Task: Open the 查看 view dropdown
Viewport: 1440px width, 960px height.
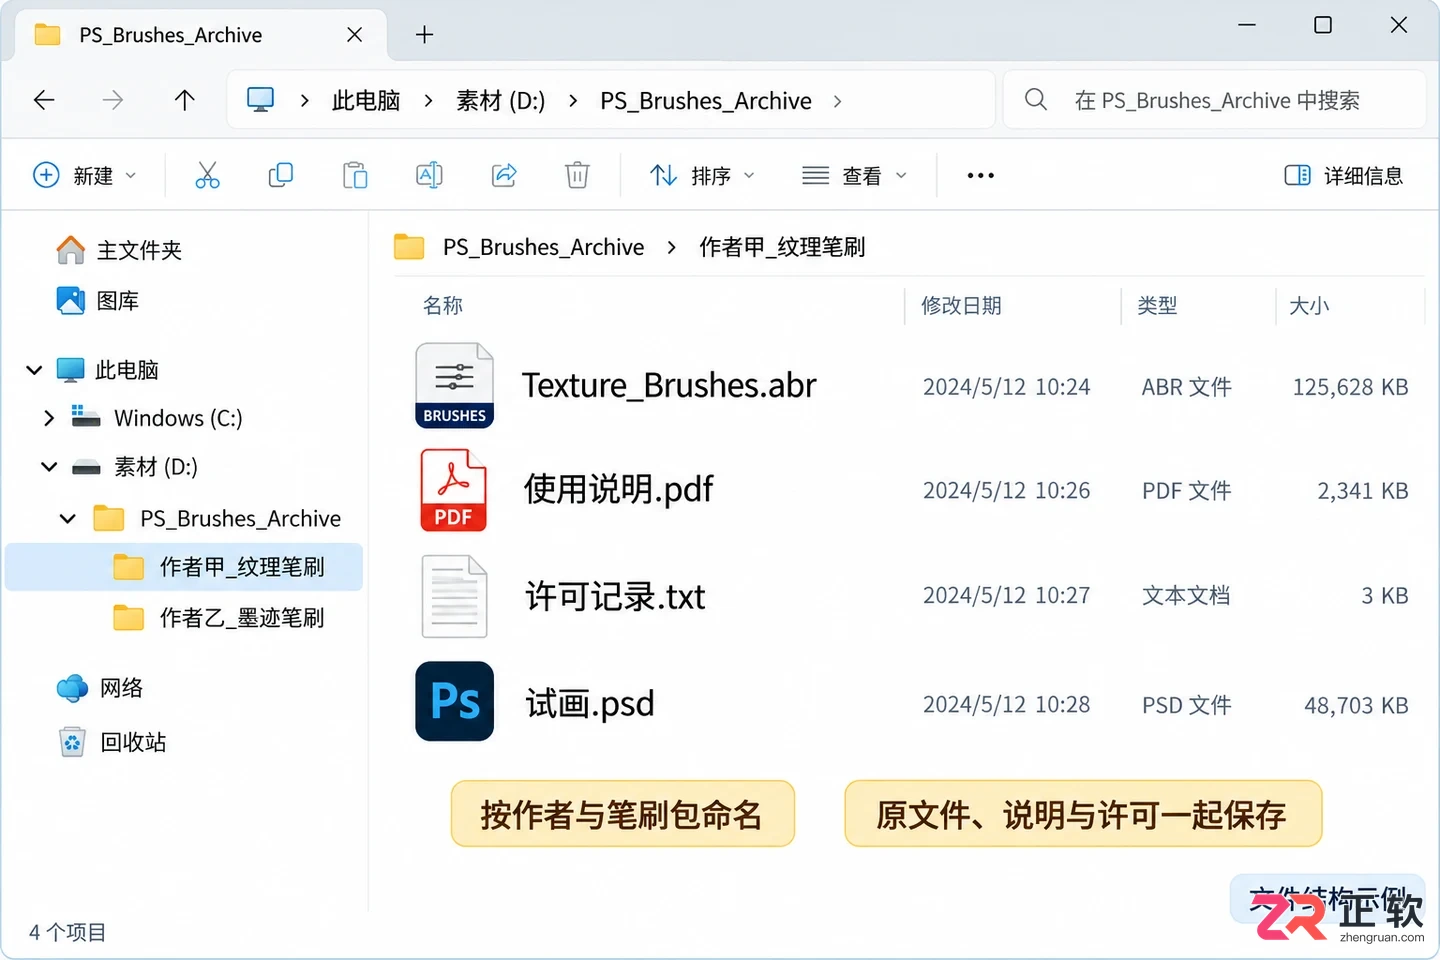Action: point(855,176)
